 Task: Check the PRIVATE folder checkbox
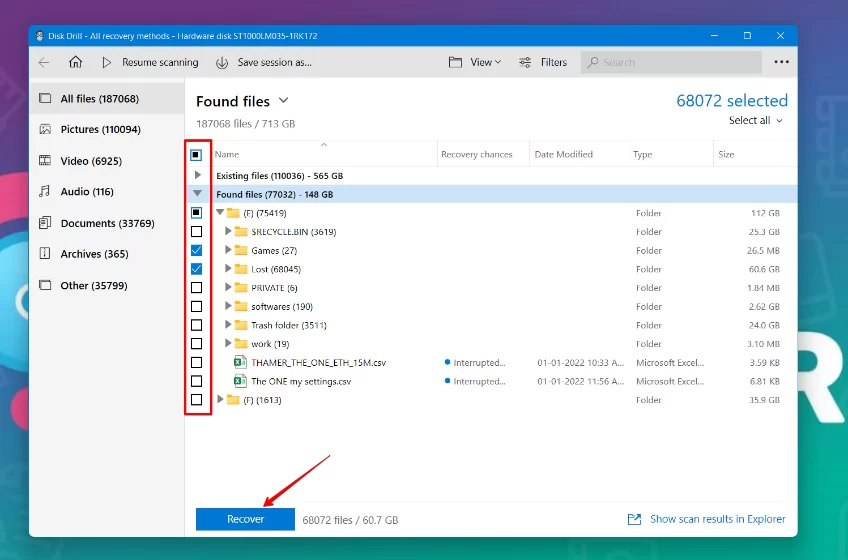click(x=196, y=288)
